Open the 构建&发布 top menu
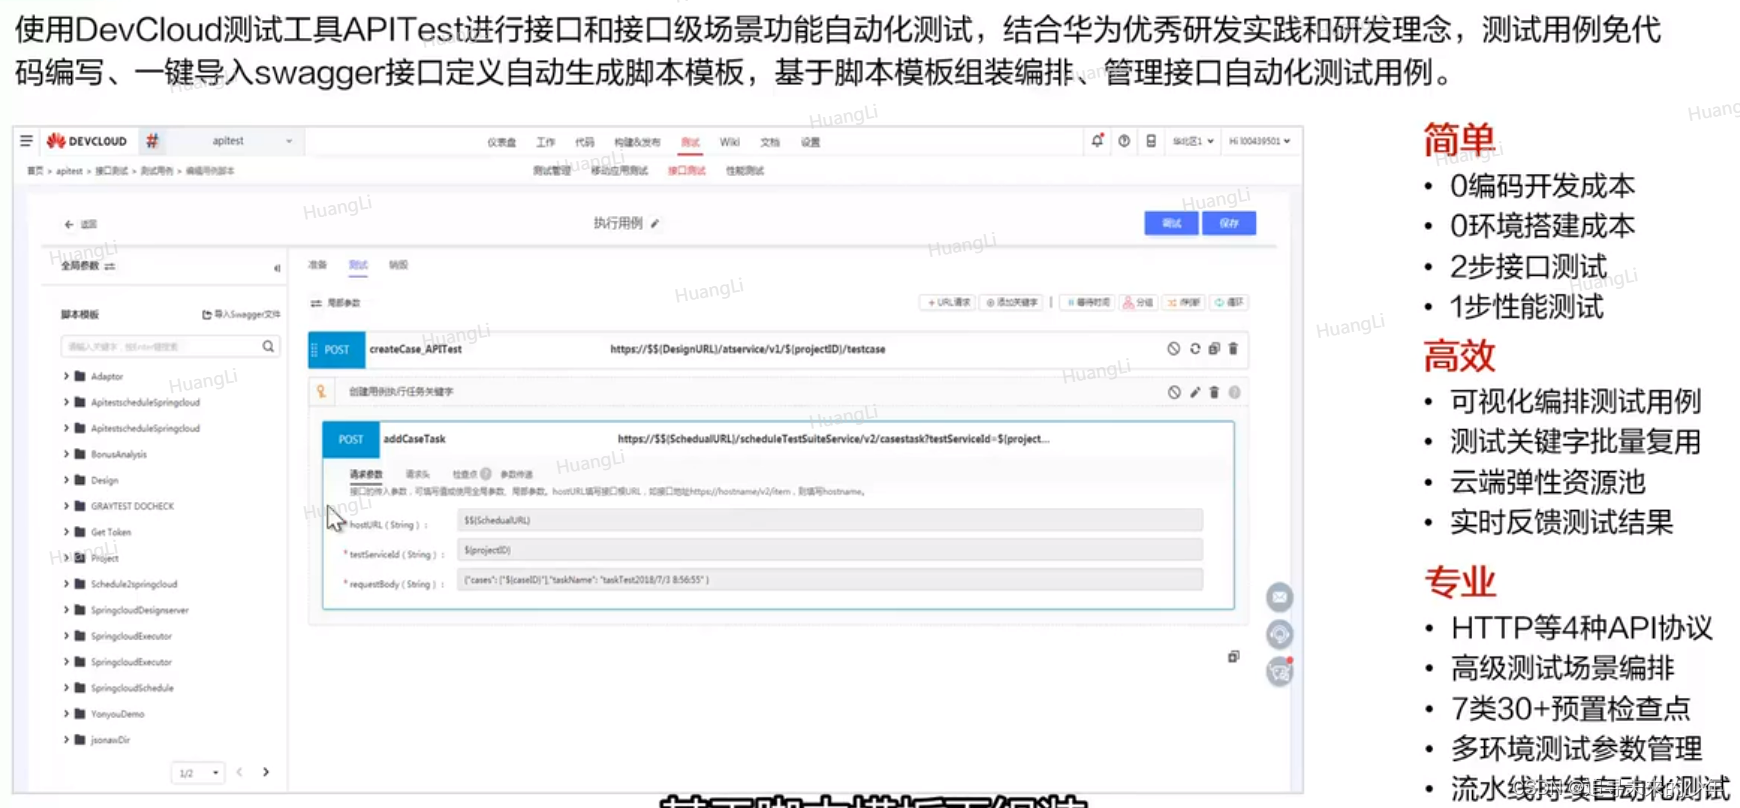Screen dimensions: 1740x808 click(637, 142)
